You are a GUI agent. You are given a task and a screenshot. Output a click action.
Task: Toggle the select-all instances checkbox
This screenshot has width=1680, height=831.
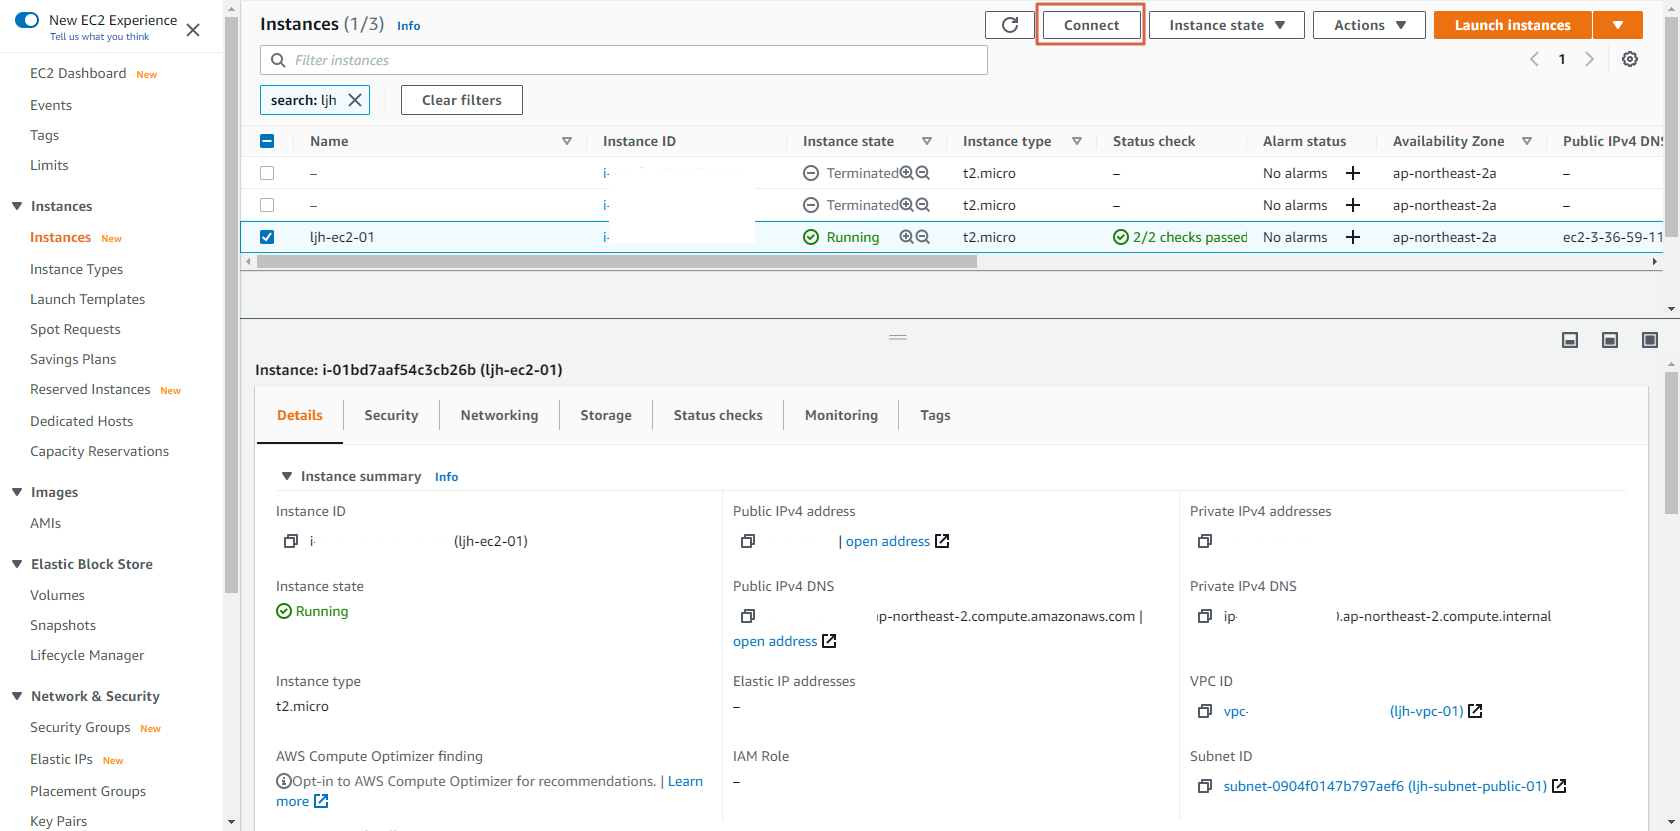pos(267,141)
